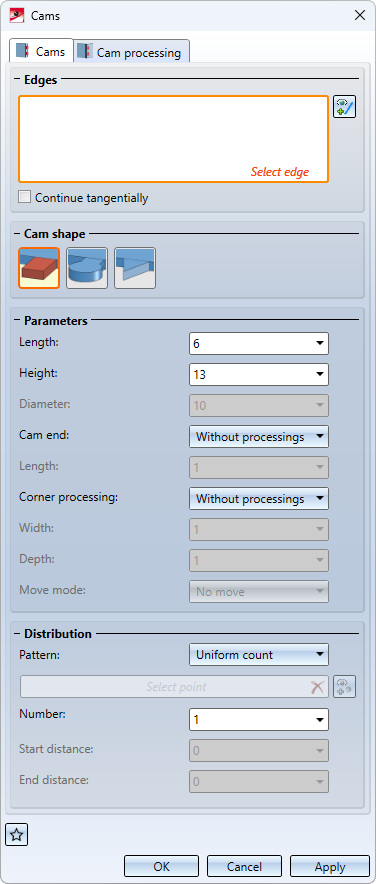Viewport: 376px width, 884px height.
Task: Expand the Corner processing dropdown
Action: coord(259,498)
